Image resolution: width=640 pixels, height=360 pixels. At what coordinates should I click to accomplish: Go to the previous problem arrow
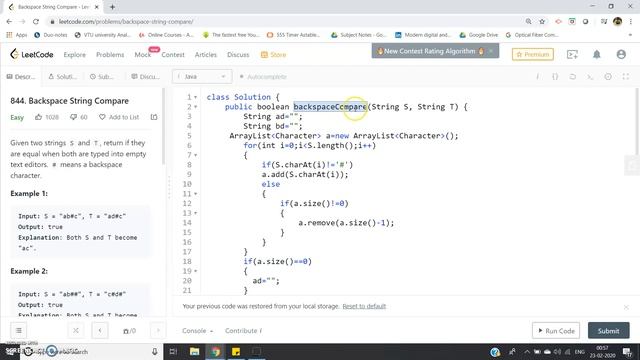(100, 331)
